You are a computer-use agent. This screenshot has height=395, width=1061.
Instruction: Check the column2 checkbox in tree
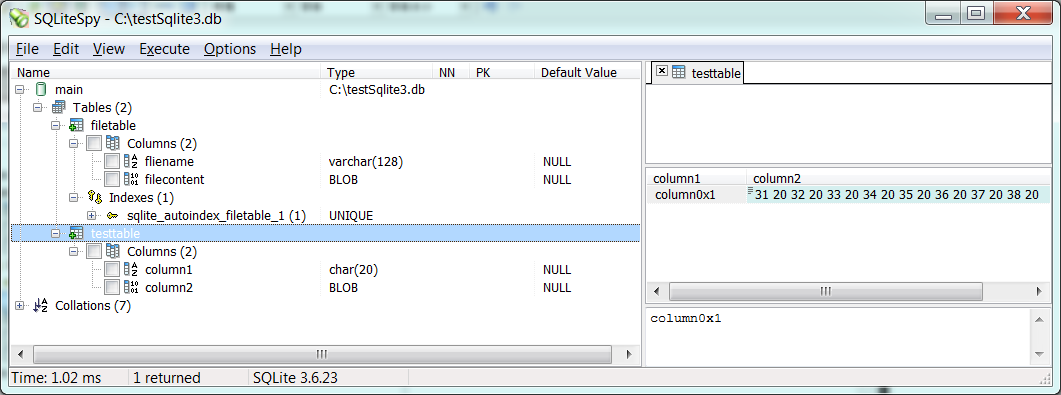point(113,287)
